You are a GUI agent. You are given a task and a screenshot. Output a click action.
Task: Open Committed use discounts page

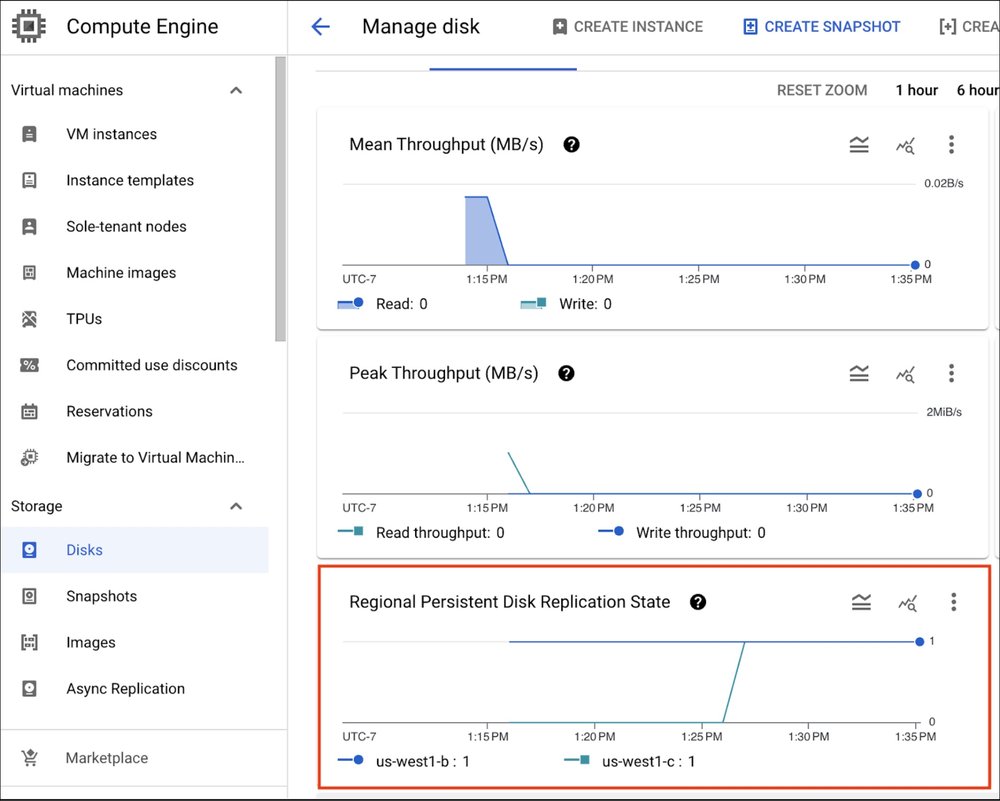pos(152,365)
